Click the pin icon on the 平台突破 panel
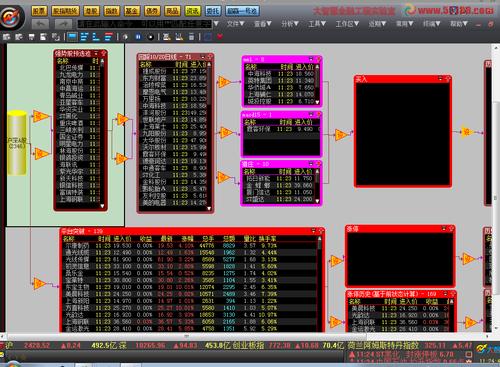The height and width of the screenshot is (367, 500). pos(321,231)
